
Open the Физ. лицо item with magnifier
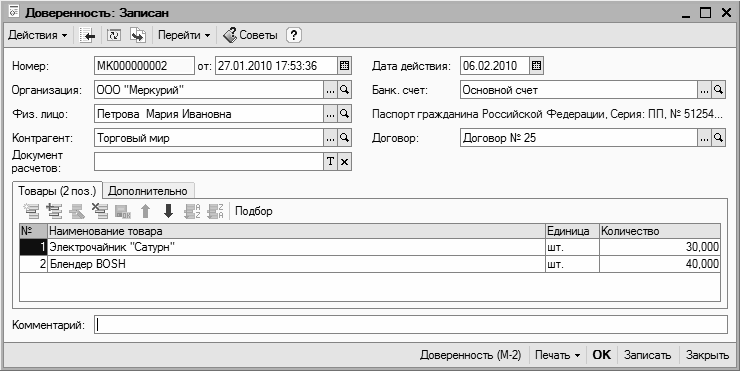point(345,114)
